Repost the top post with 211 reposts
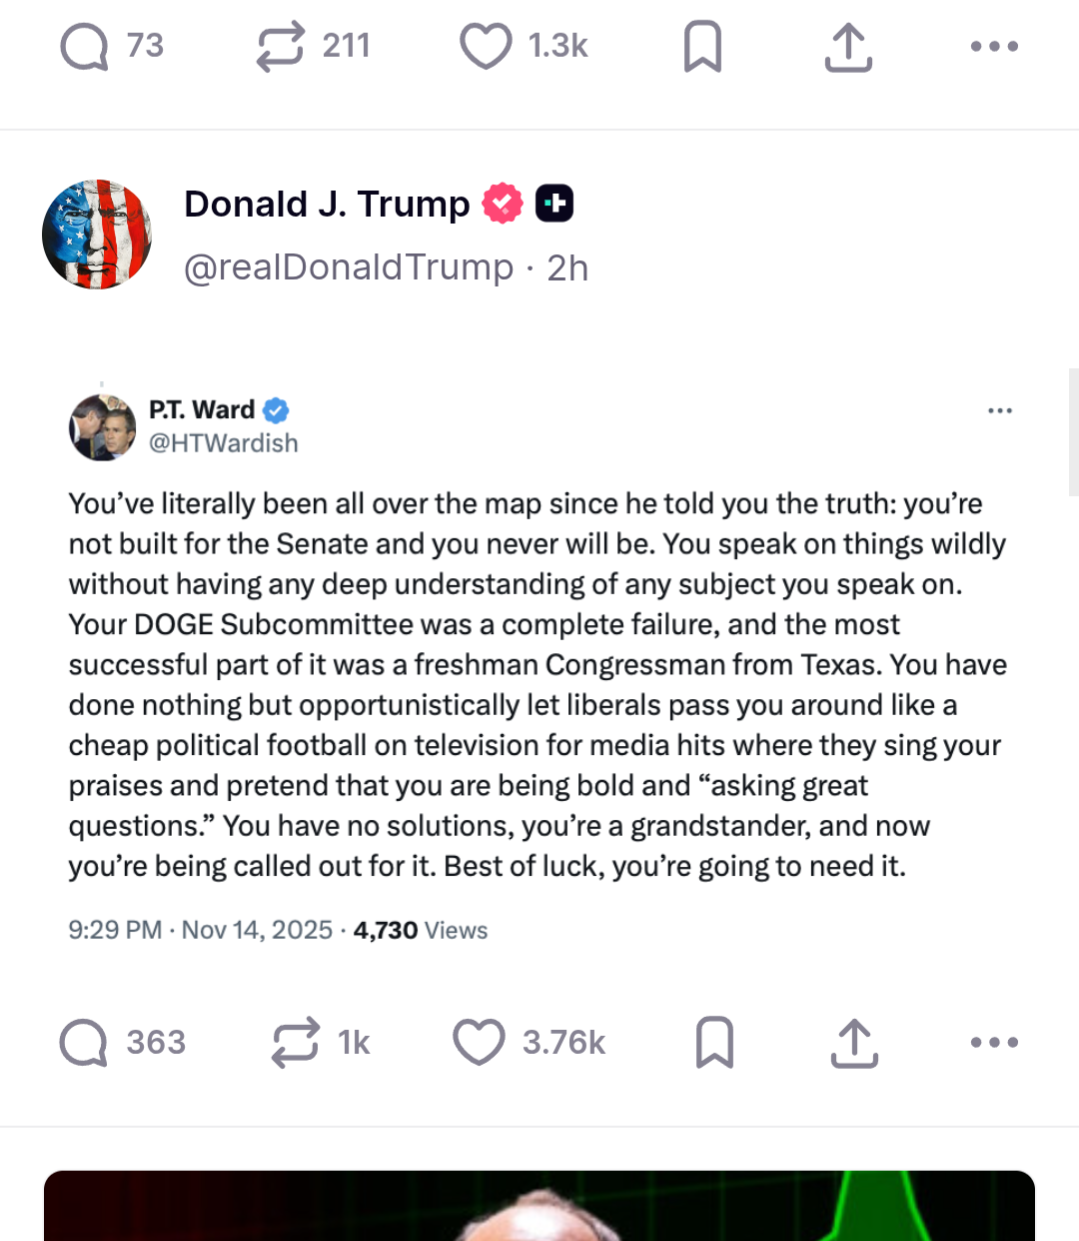This screenshot has height=1241, width=1079. [279, 47]
